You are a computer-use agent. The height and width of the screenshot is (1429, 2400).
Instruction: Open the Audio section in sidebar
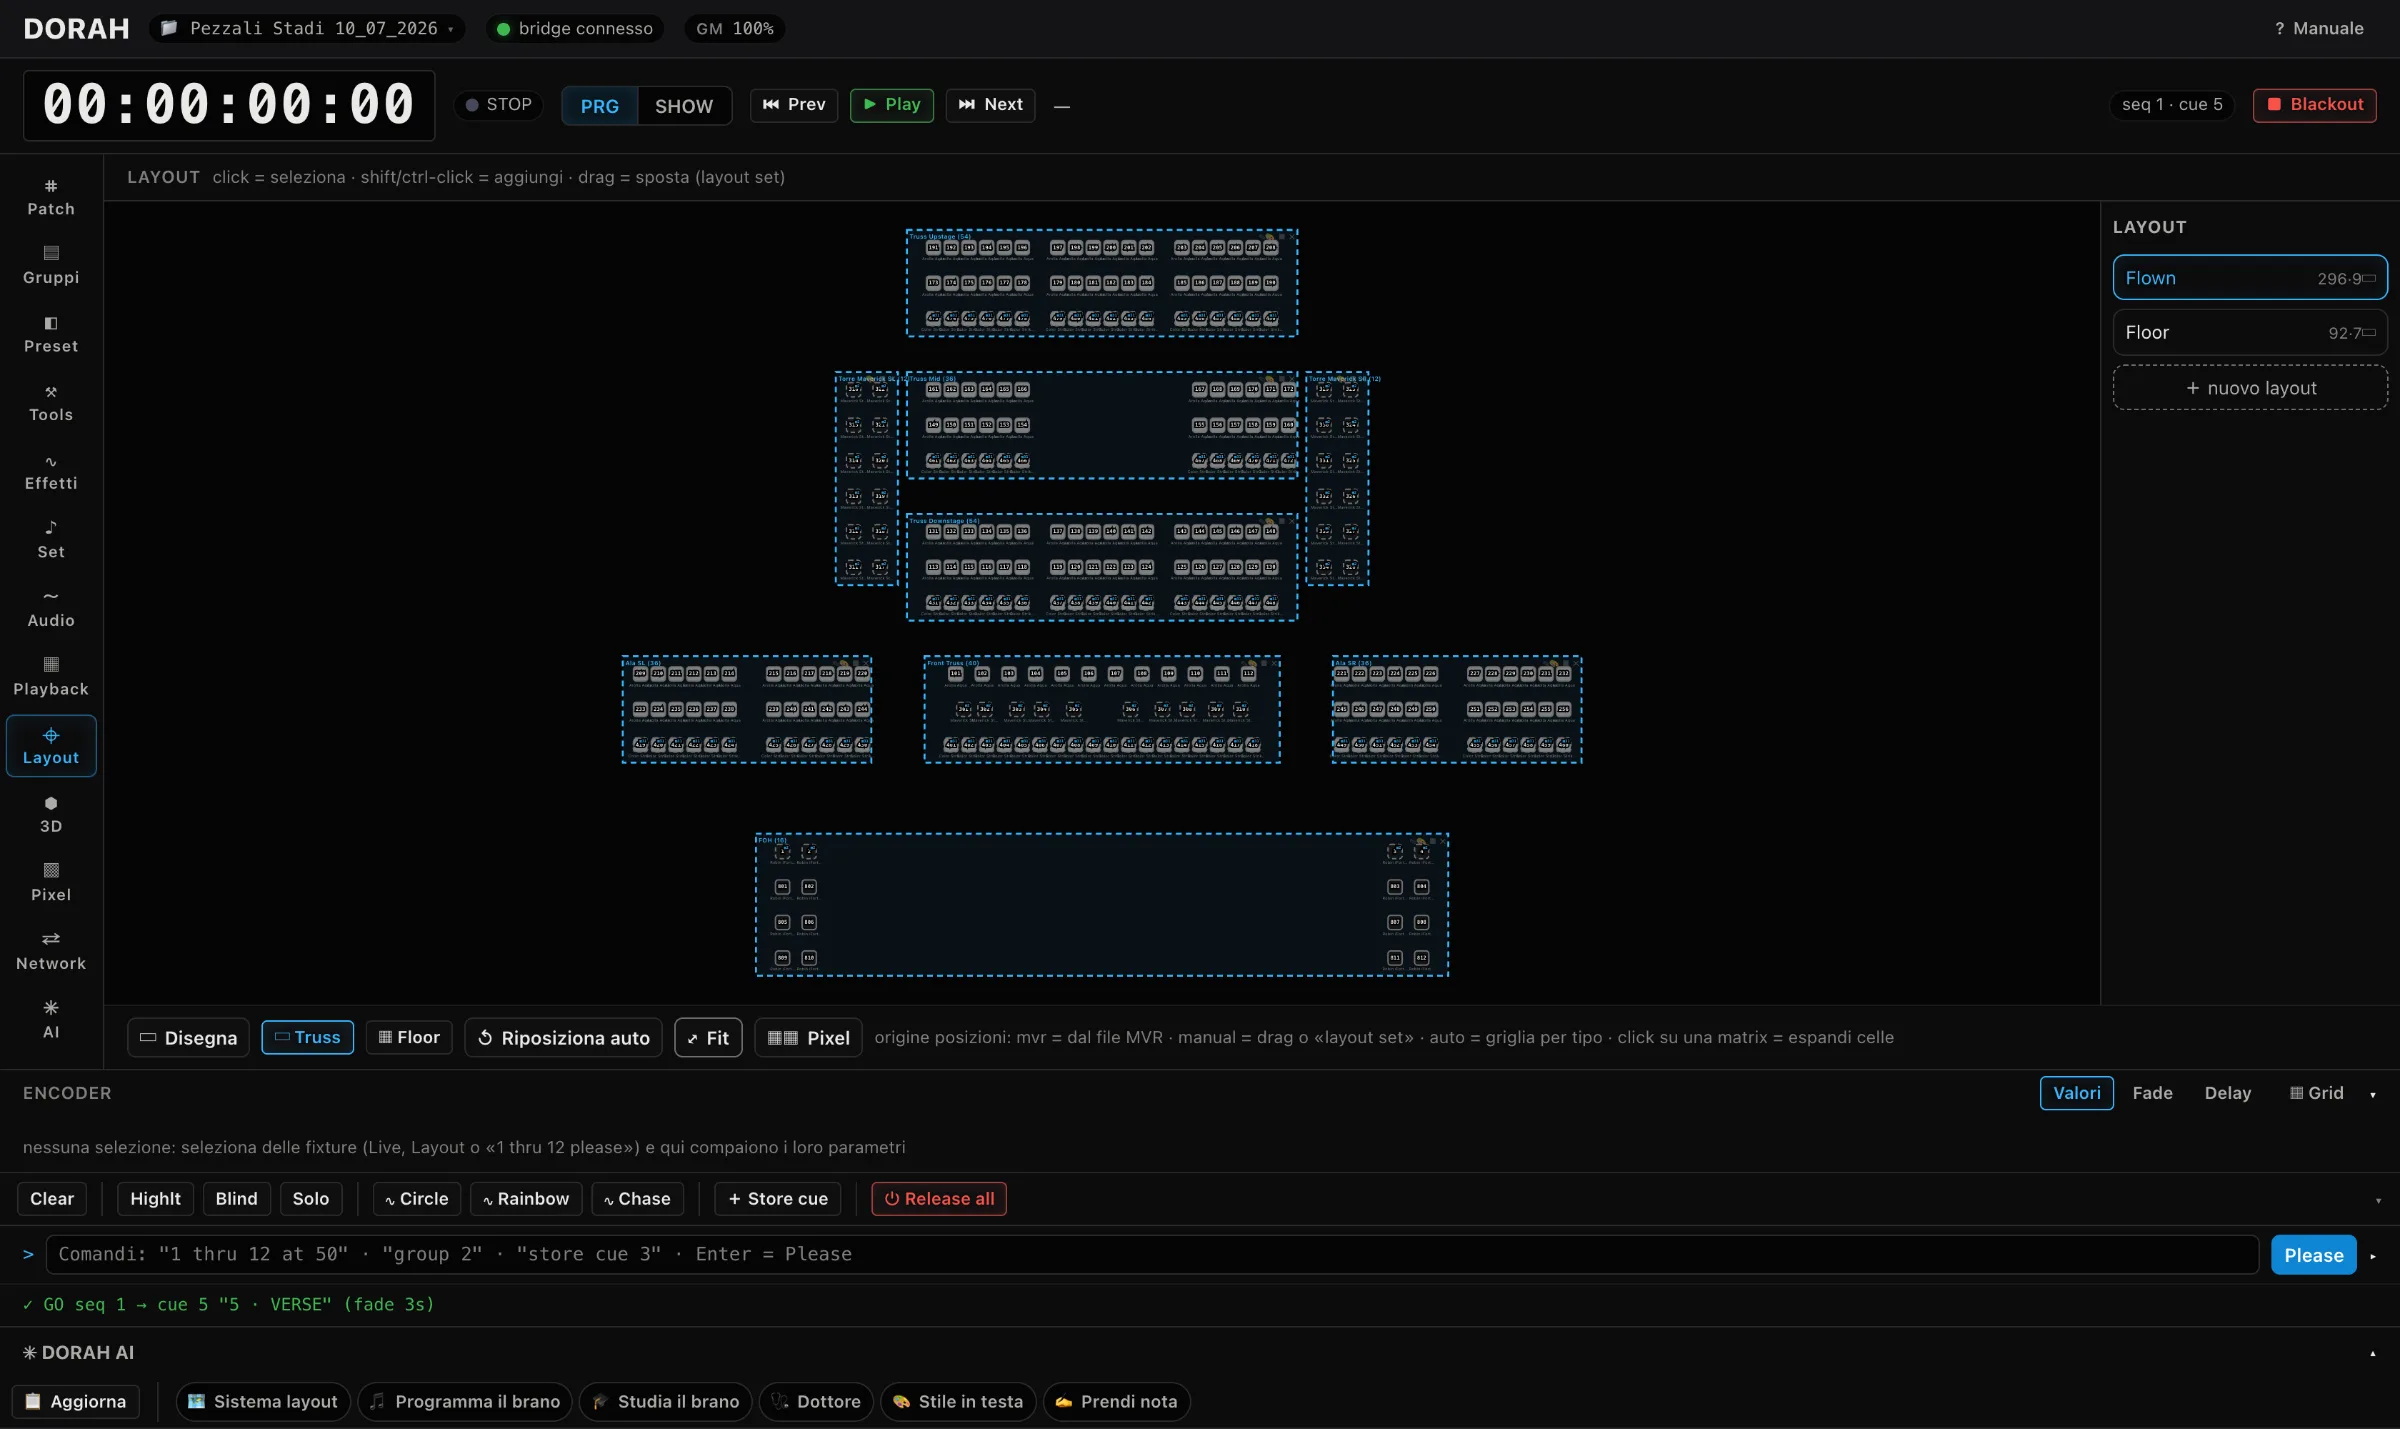coord(51,609)
